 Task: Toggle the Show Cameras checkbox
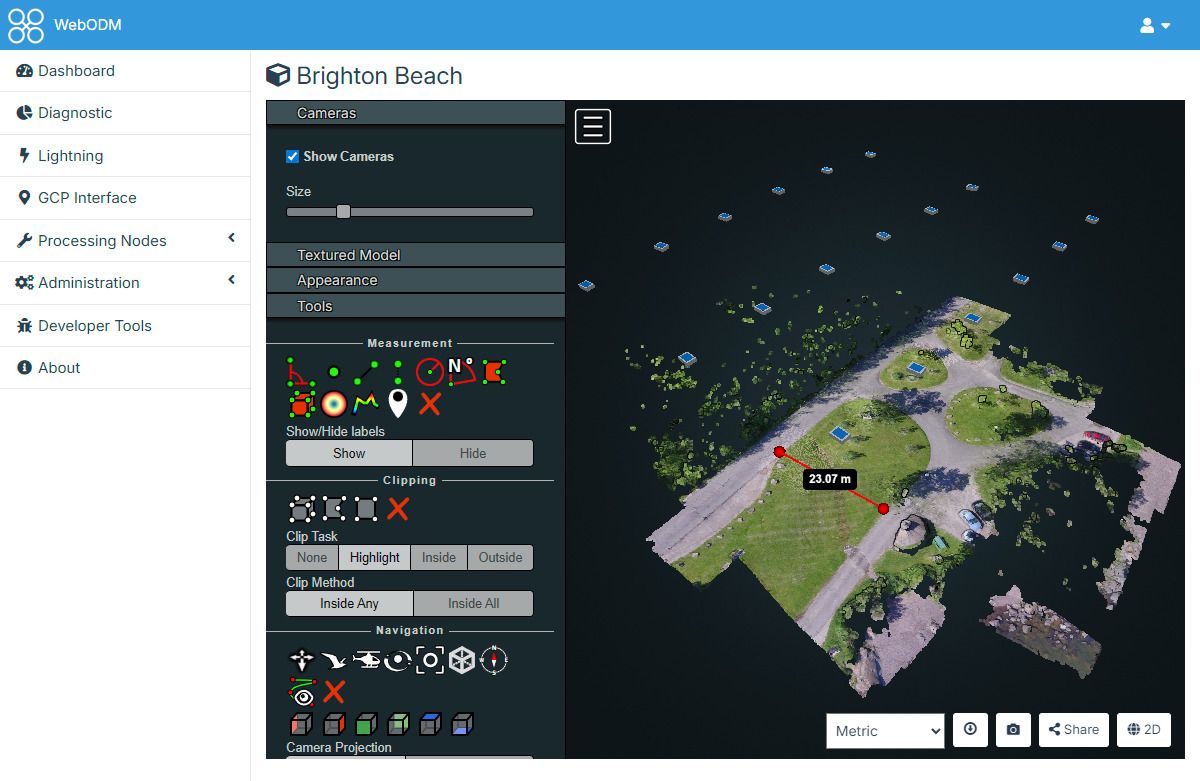[x=293, y=156]
